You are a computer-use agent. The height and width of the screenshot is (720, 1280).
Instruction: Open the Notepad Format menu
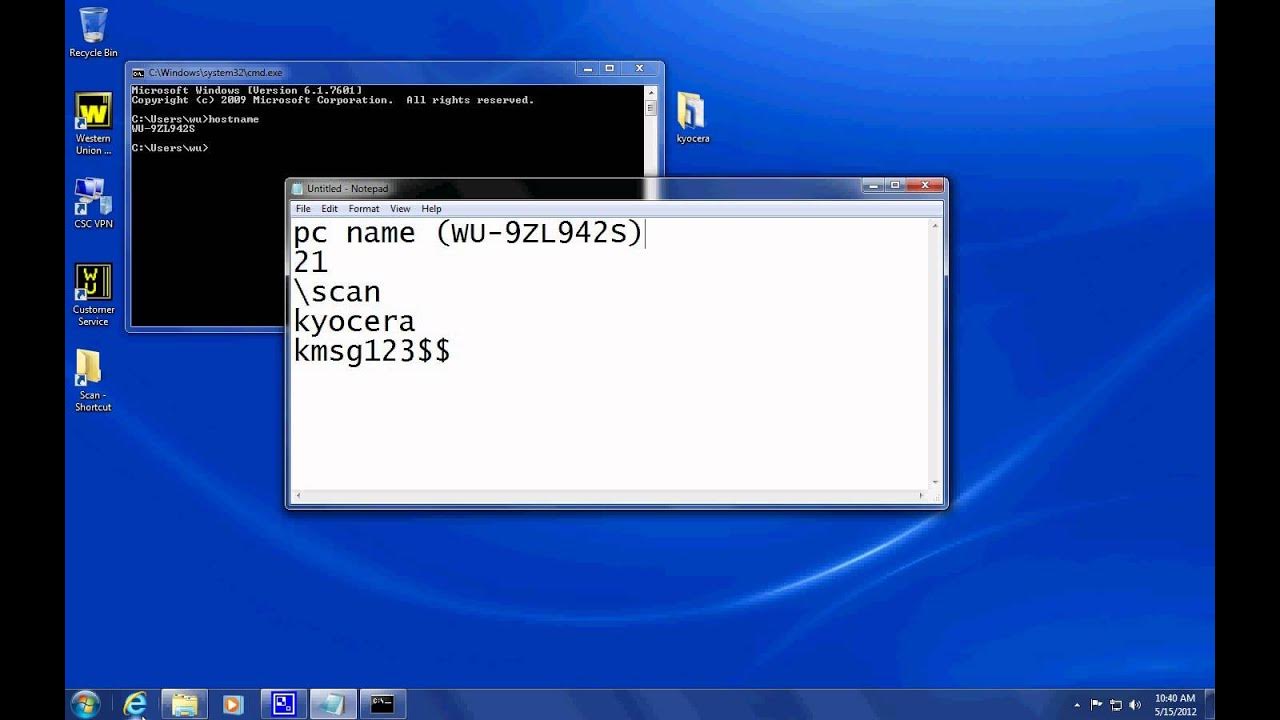point(364,209)
